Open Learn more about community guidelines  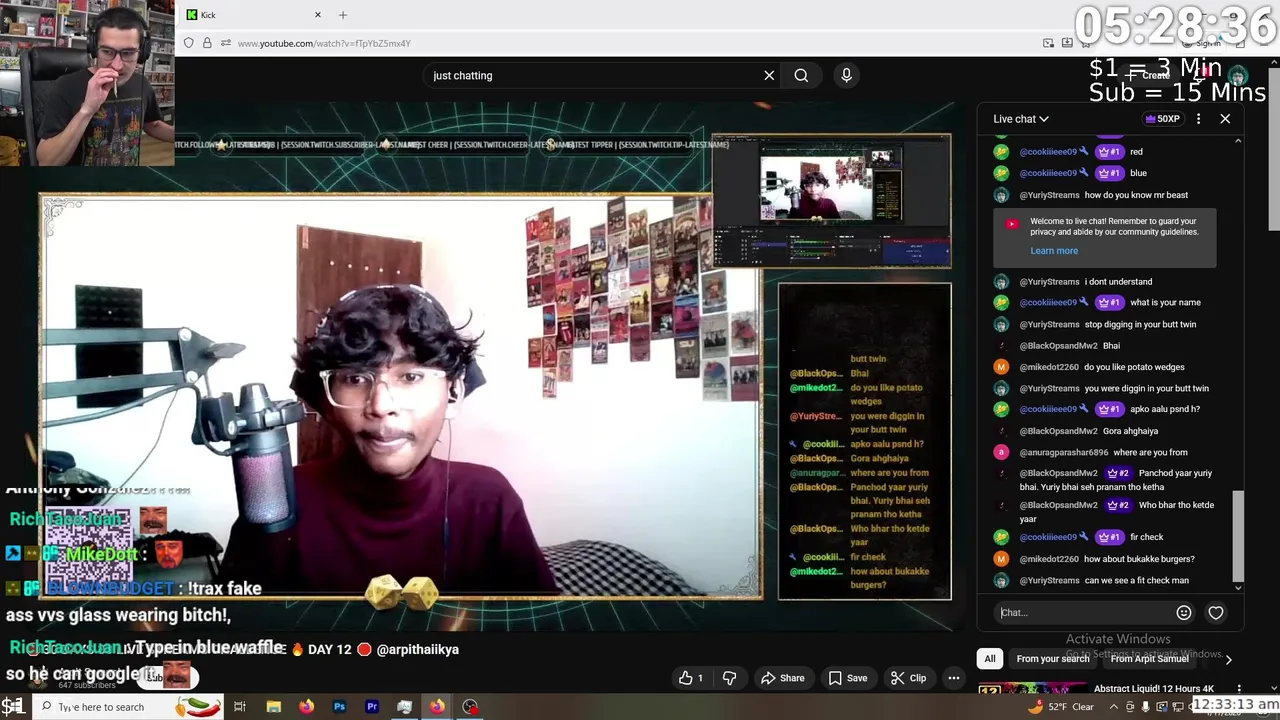point(1054,251)
